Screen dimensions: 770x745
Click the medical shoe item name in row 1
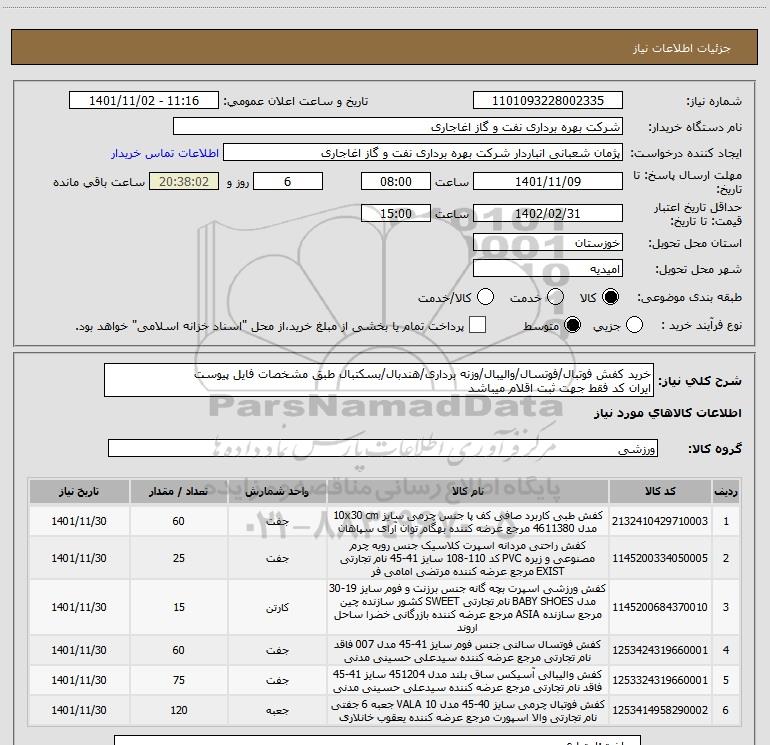(468, 522)
